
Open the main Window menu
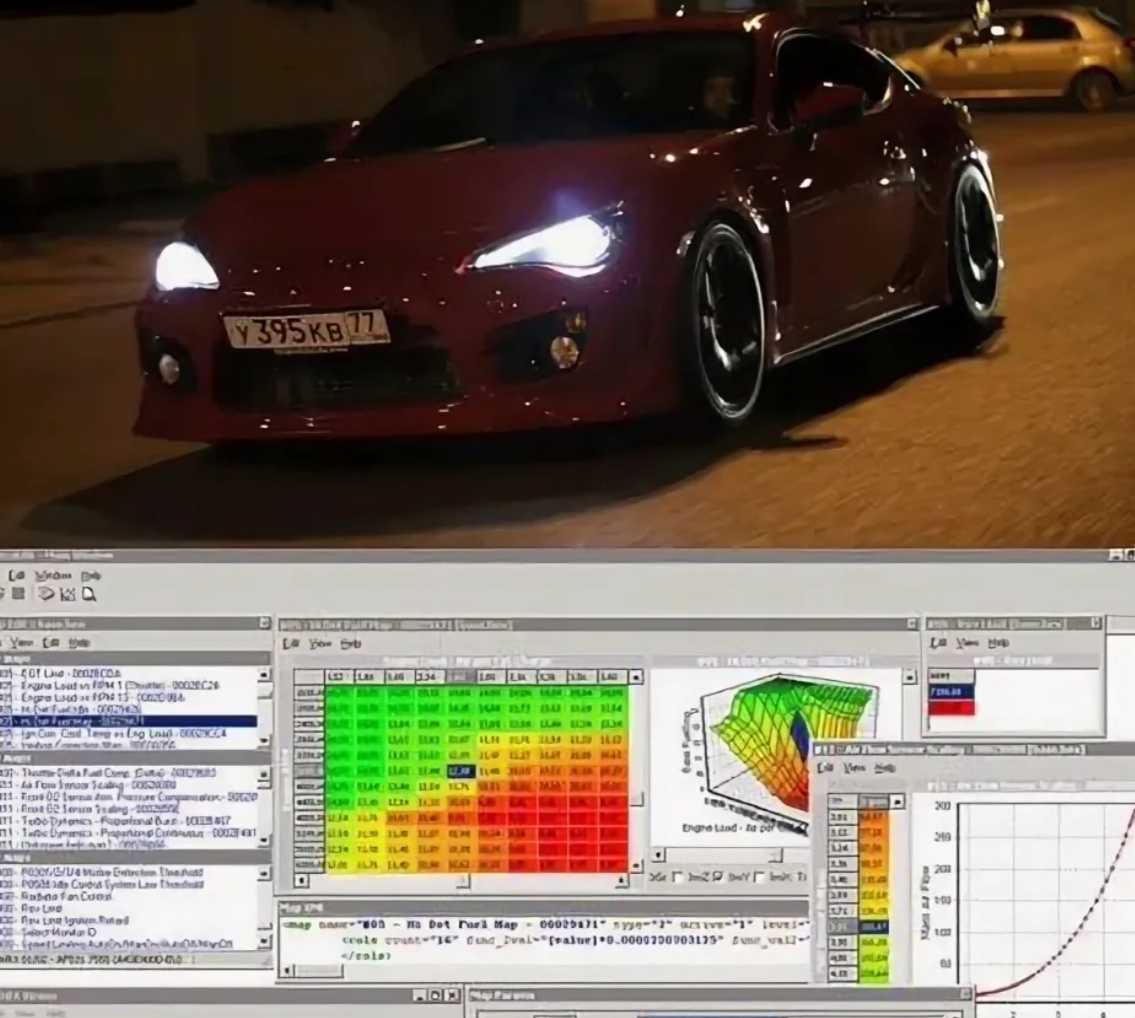(53, 576)
